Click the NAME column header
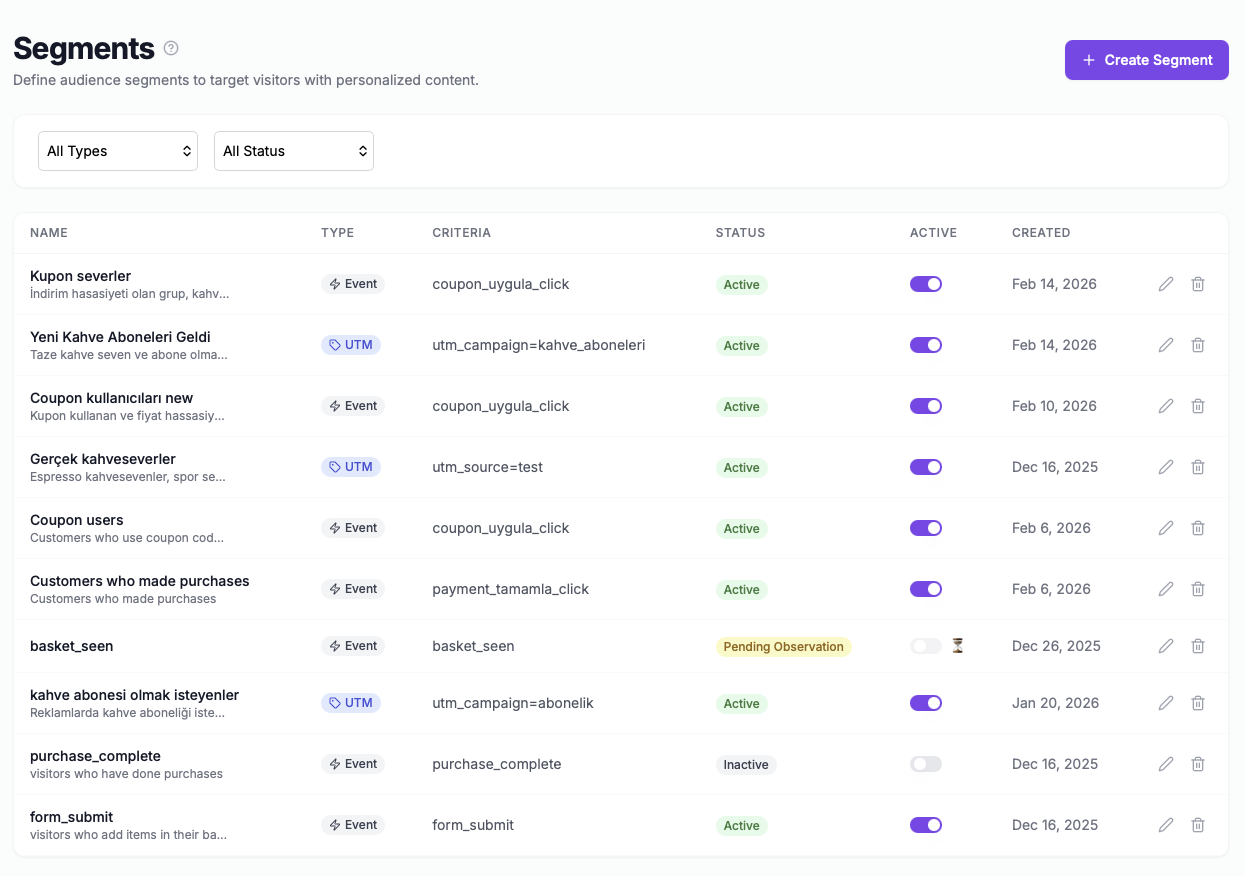Viewport: 1245px width, 876px height. click(x=48, y=232)
